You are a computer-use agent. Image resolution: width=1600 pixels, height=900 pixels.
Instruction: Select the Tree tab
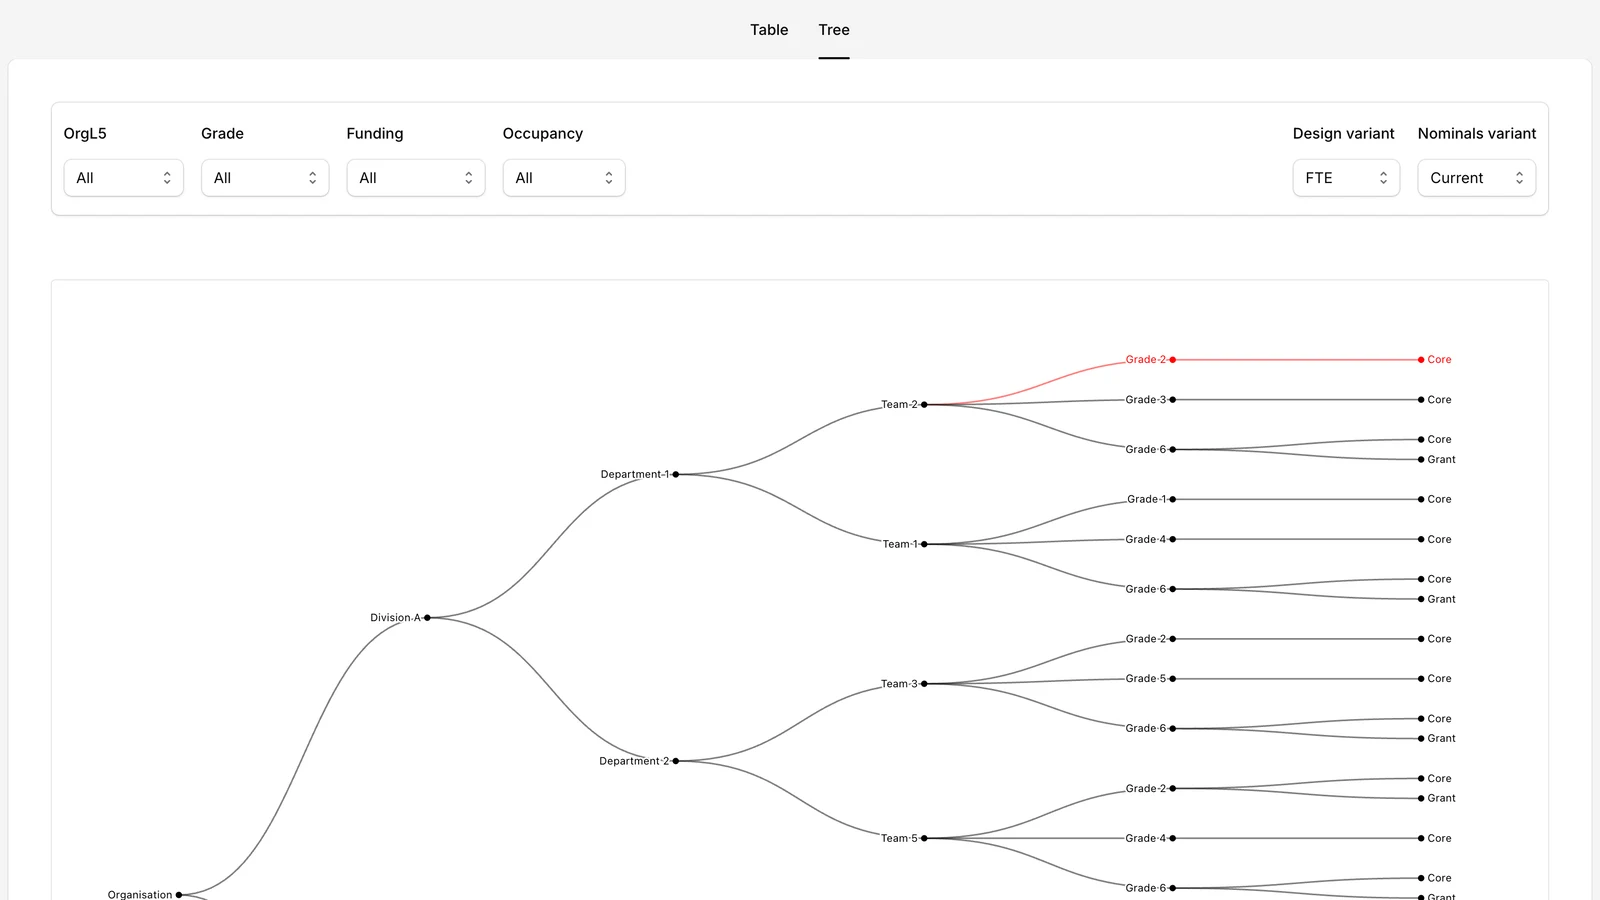click(x=834, y=30)
